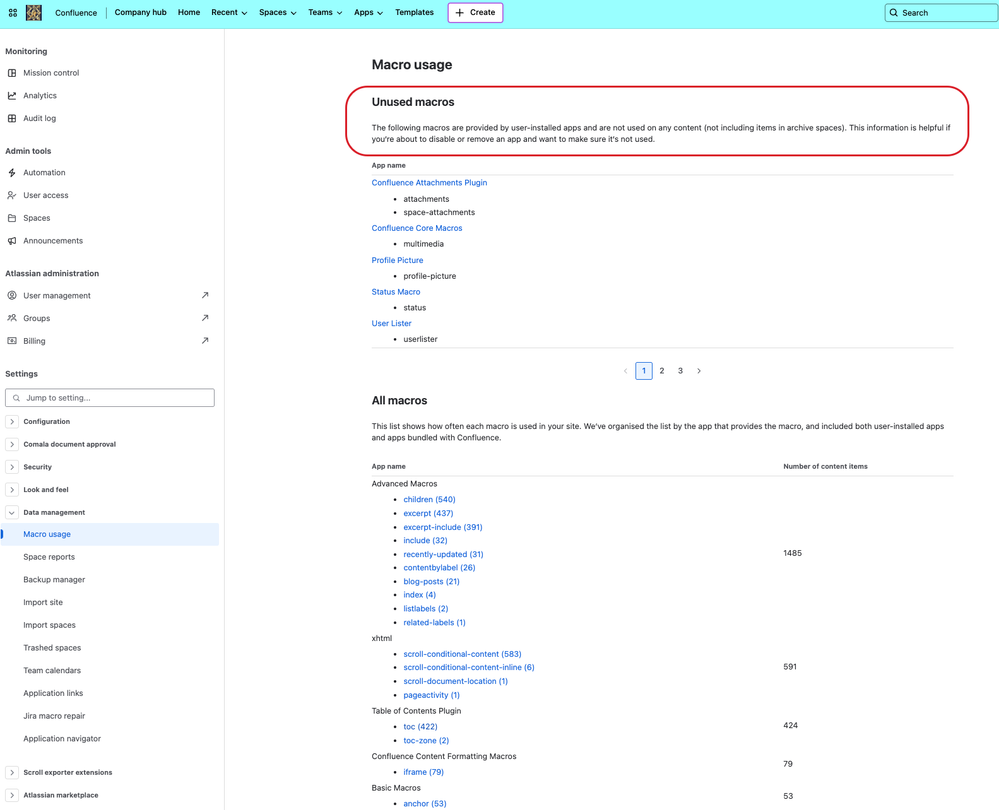Open the excerpt-include (391) link
The height and width of the screenshot is (810, 999).
click(443, 527)
